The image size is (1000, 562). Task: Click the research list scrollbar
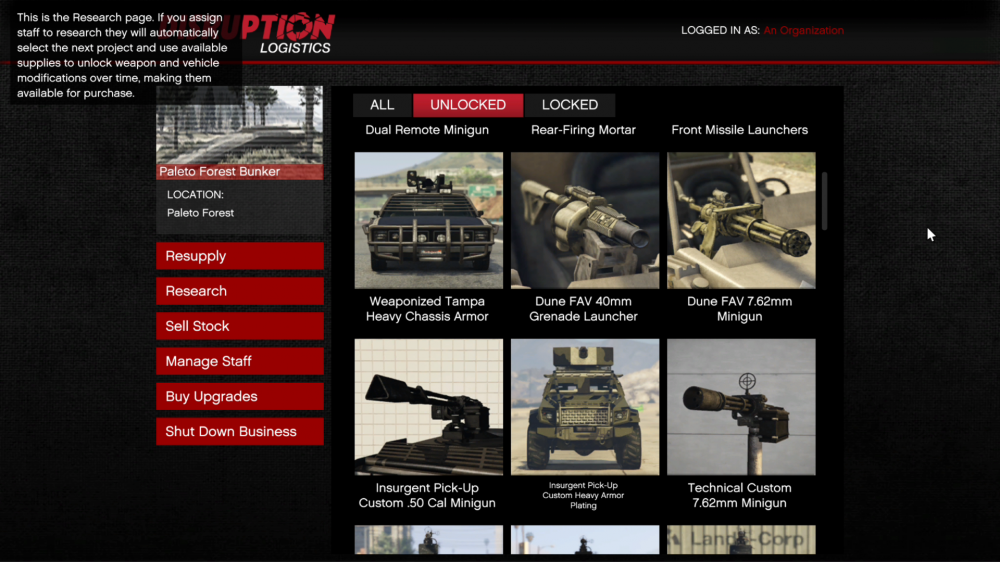coord(824,201)
